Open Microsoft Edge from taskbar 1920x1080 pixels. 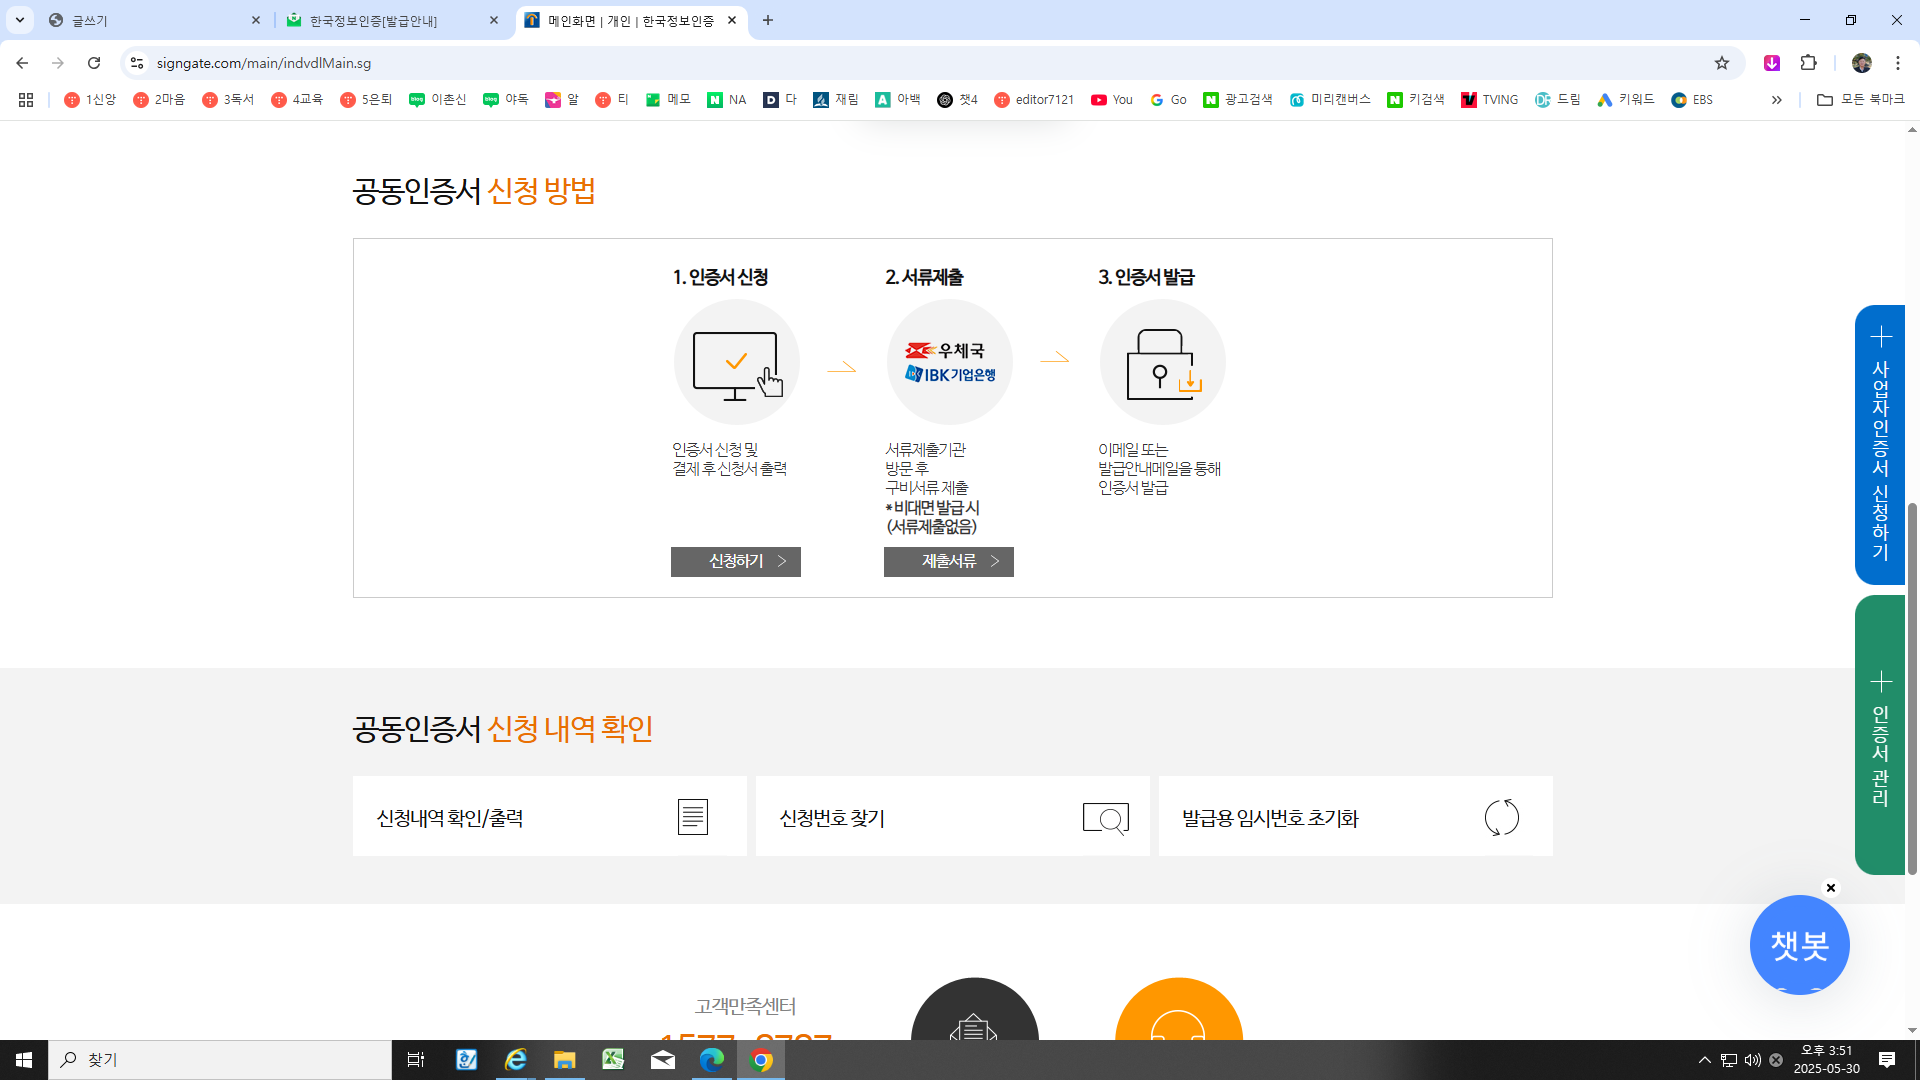[712, 1060]
